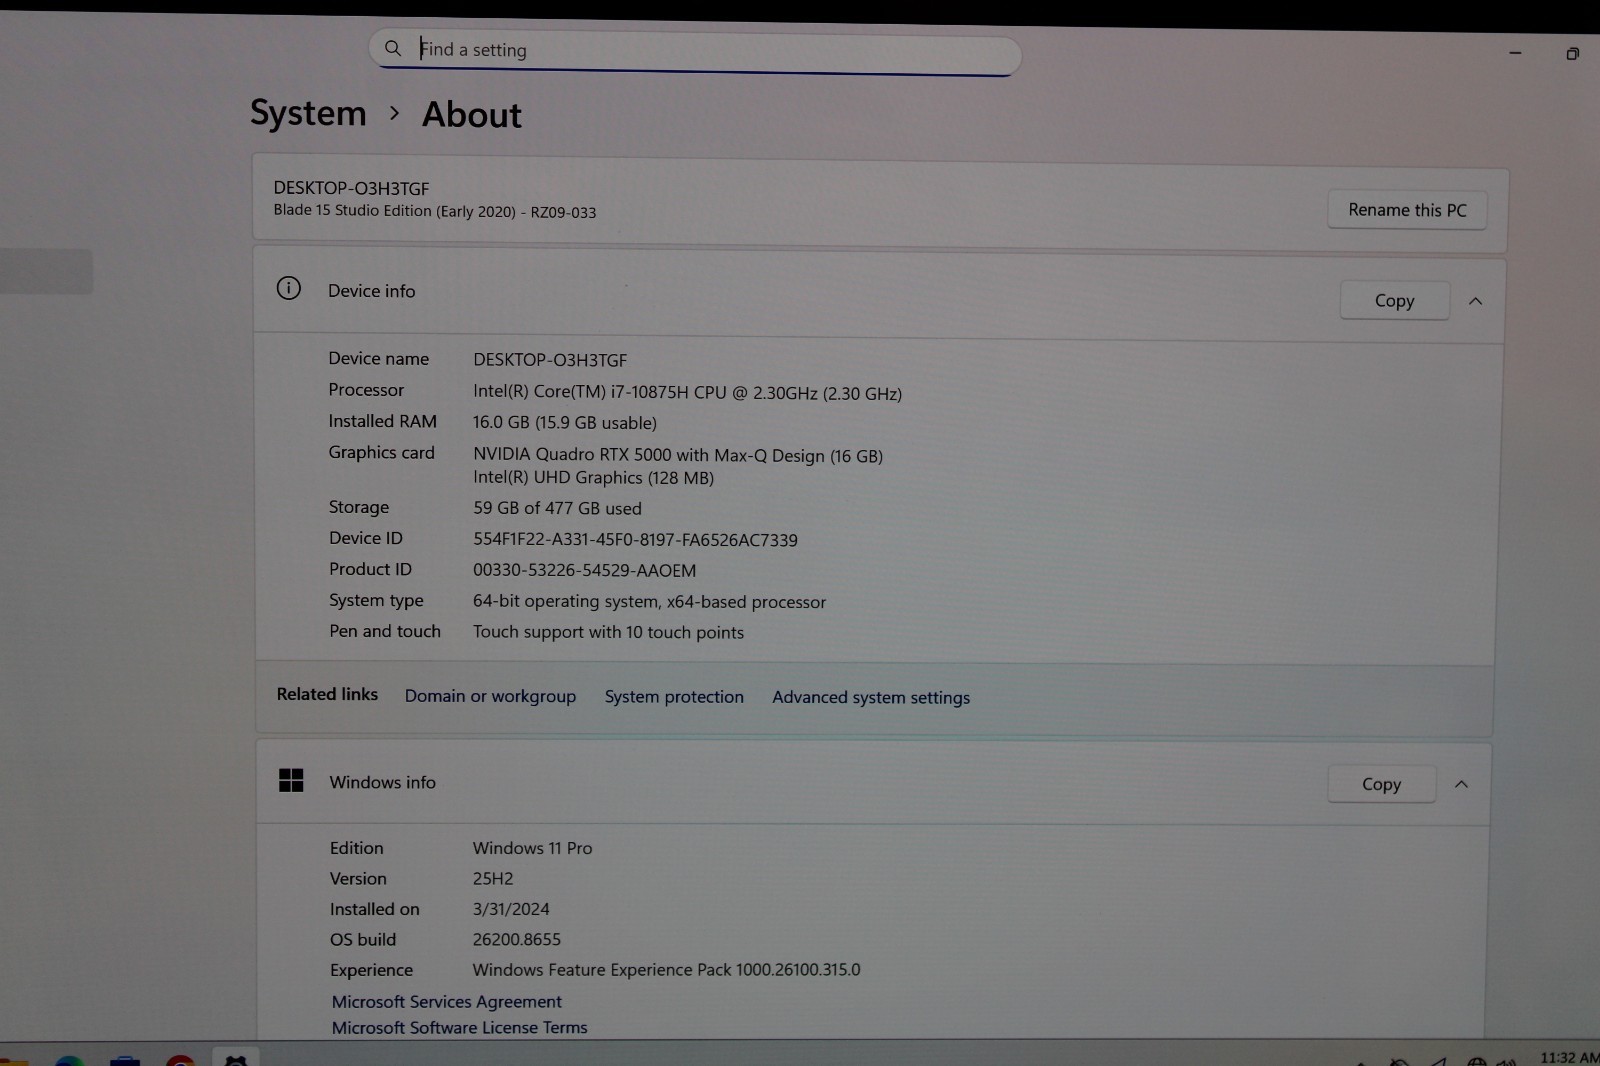
Task: Select Product ID 00330-53226-54529-AAOEM
Action: tap(584, 571)
